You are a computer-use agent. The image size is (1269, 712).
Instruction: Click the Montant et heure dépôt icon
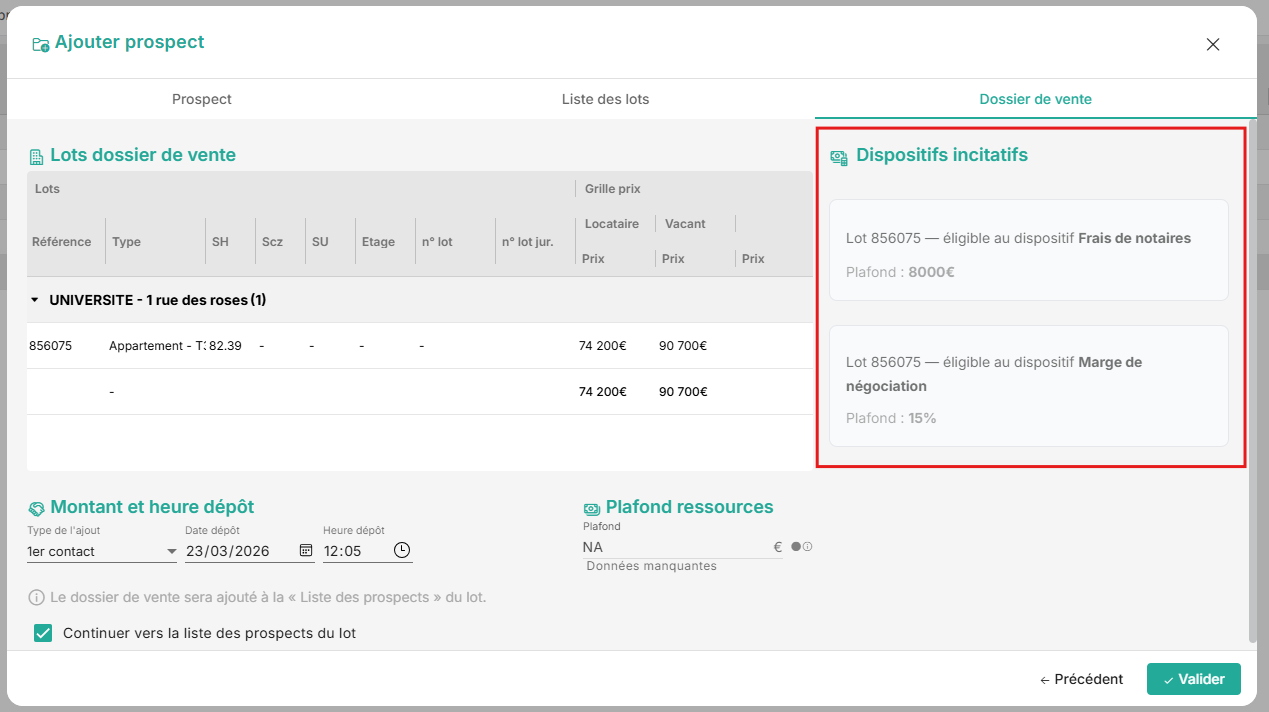[37, 508]
